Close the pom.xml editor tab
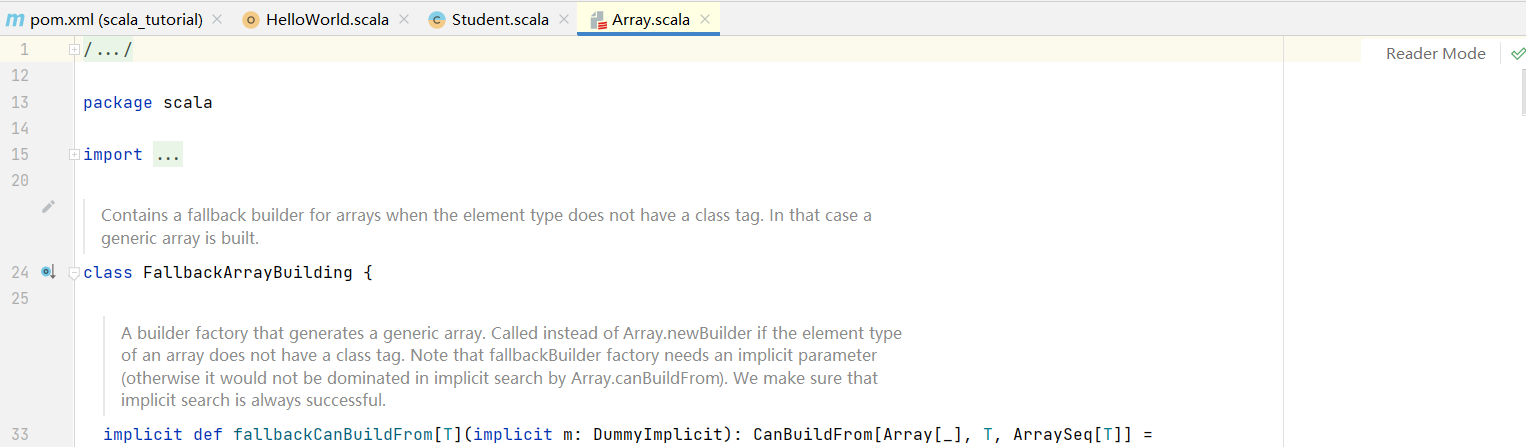Image resolution: width=1526 pixels, height=447 pixels. [217, 20]
